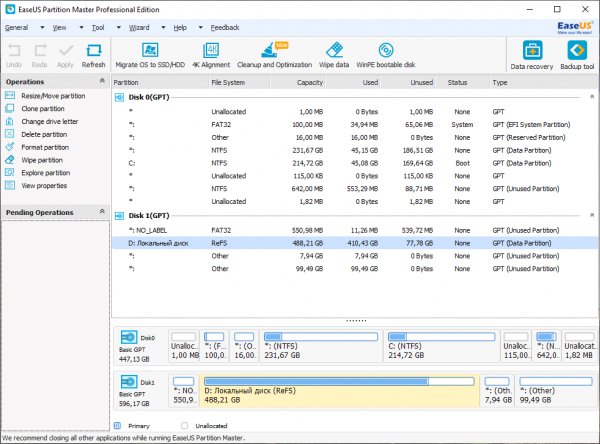Screen dimensions: 600x444
Task: Sort by the Unused column header
Action: (x=408, y=82)
